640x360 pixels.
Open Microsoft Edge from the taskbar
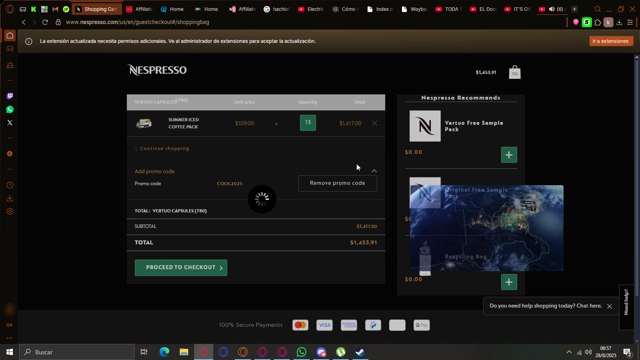164,352
